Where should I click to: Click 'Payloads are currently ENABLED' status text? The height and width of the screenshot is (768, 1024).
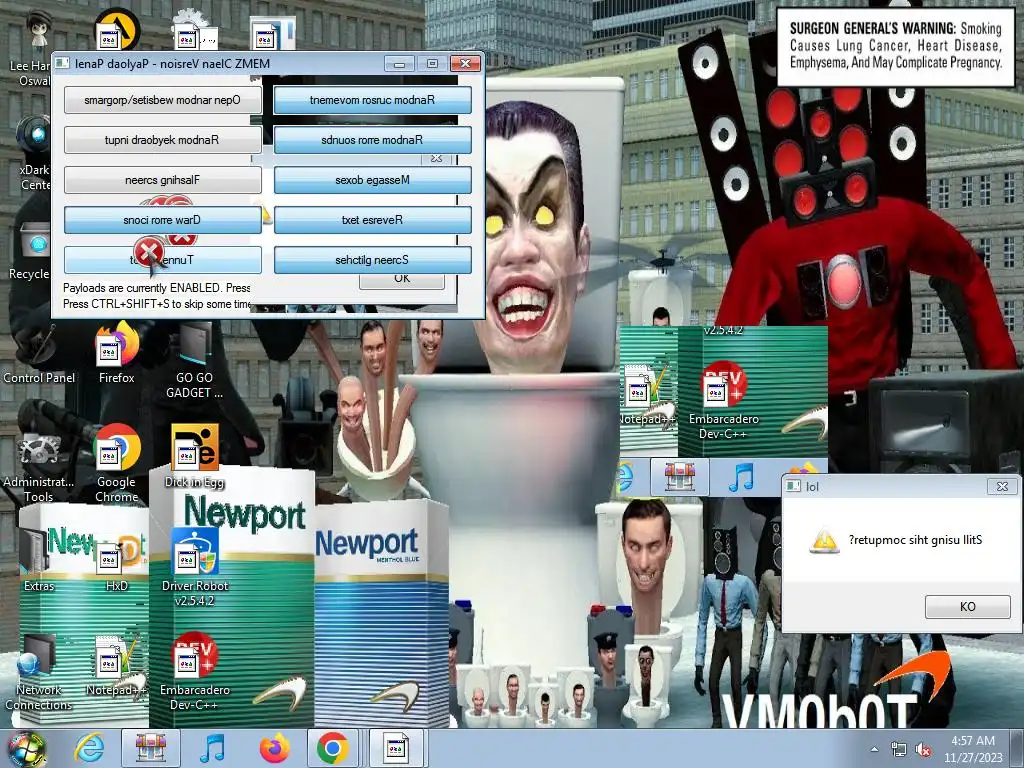tap(157, 287)
